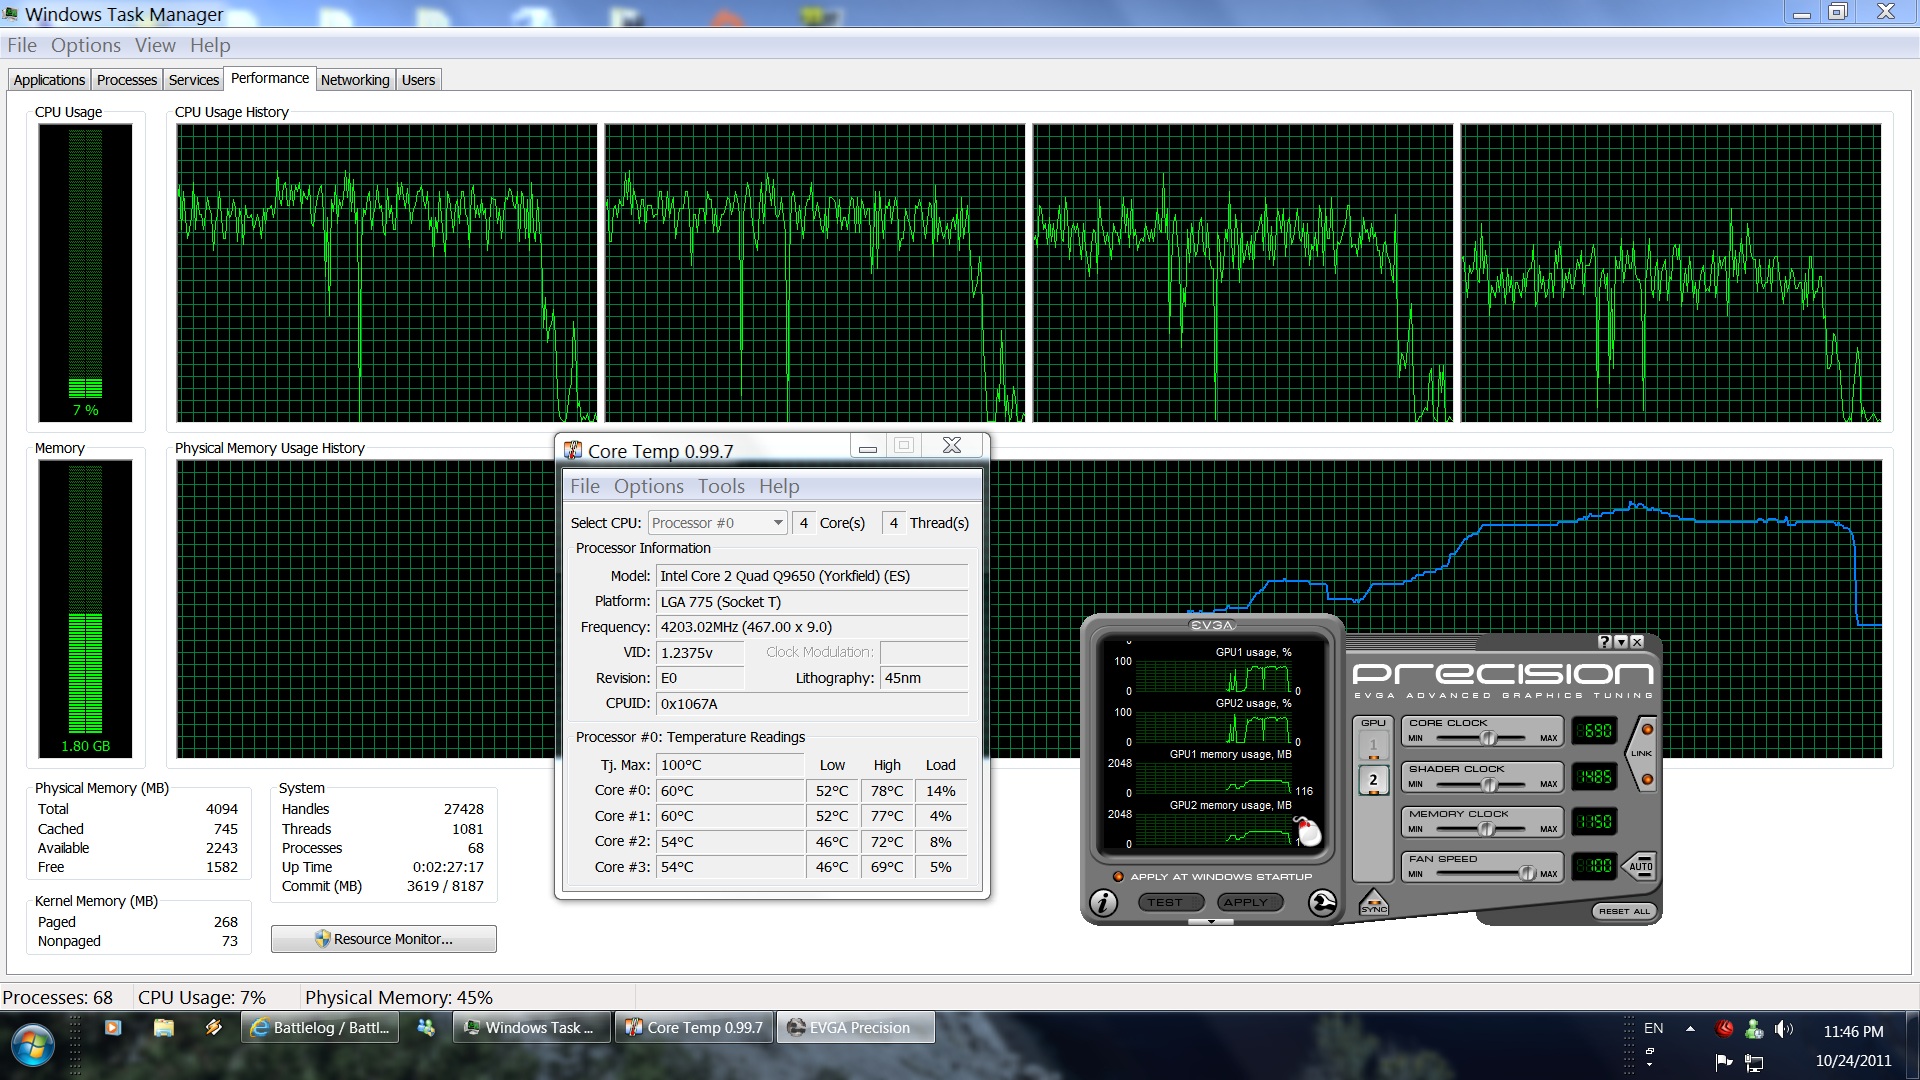
Task: Select GPU 2 in EVGA Precision
Action: pos(1373,780)
